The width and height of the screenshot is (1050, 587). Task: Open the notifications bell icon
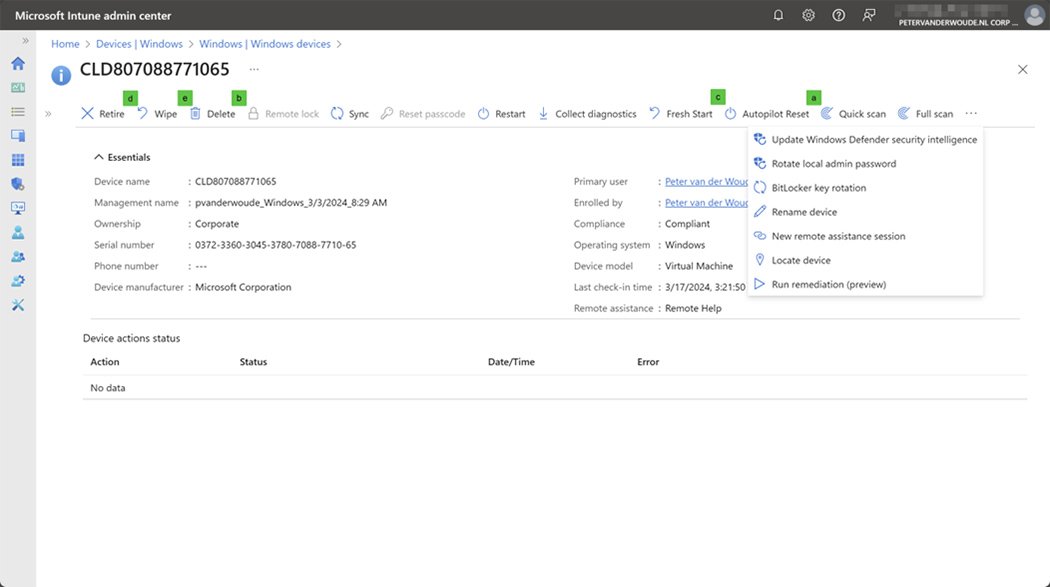(778, 15)
